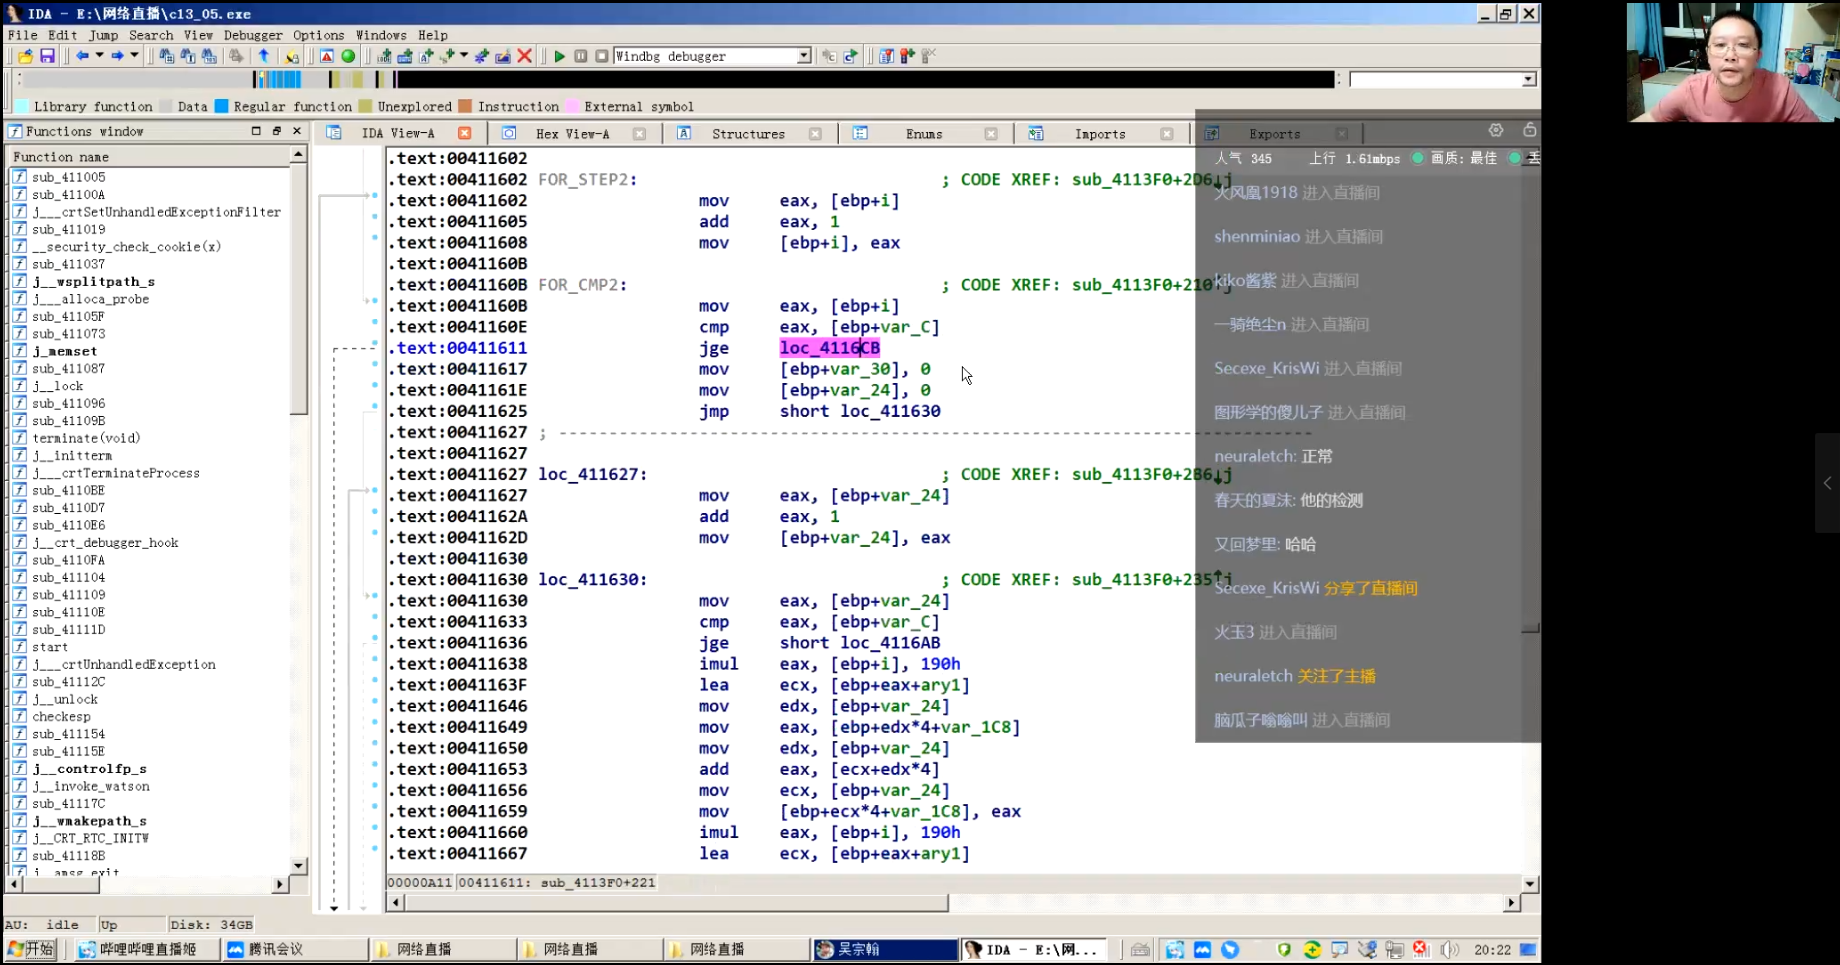Select j__crt_debugger_hook in functions list
The width and height of the screenshot is (1840, 965).
pyautogui.click(x=105, y=543)
